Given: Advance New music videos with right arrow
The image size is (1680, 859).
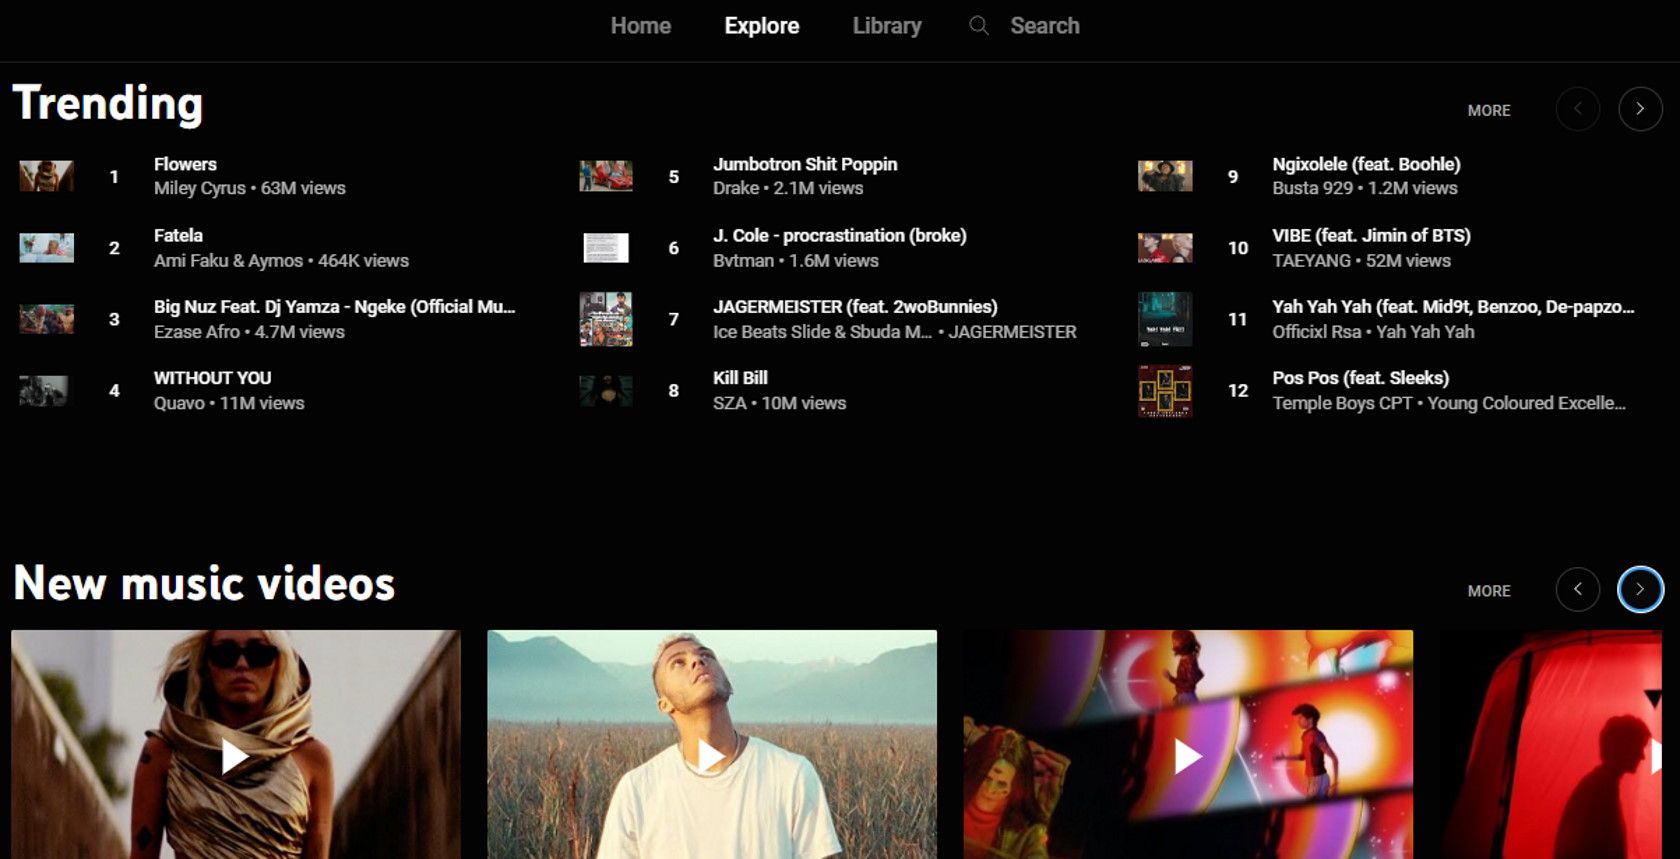Looking at the screenshot, I should tap(1640, 589).
